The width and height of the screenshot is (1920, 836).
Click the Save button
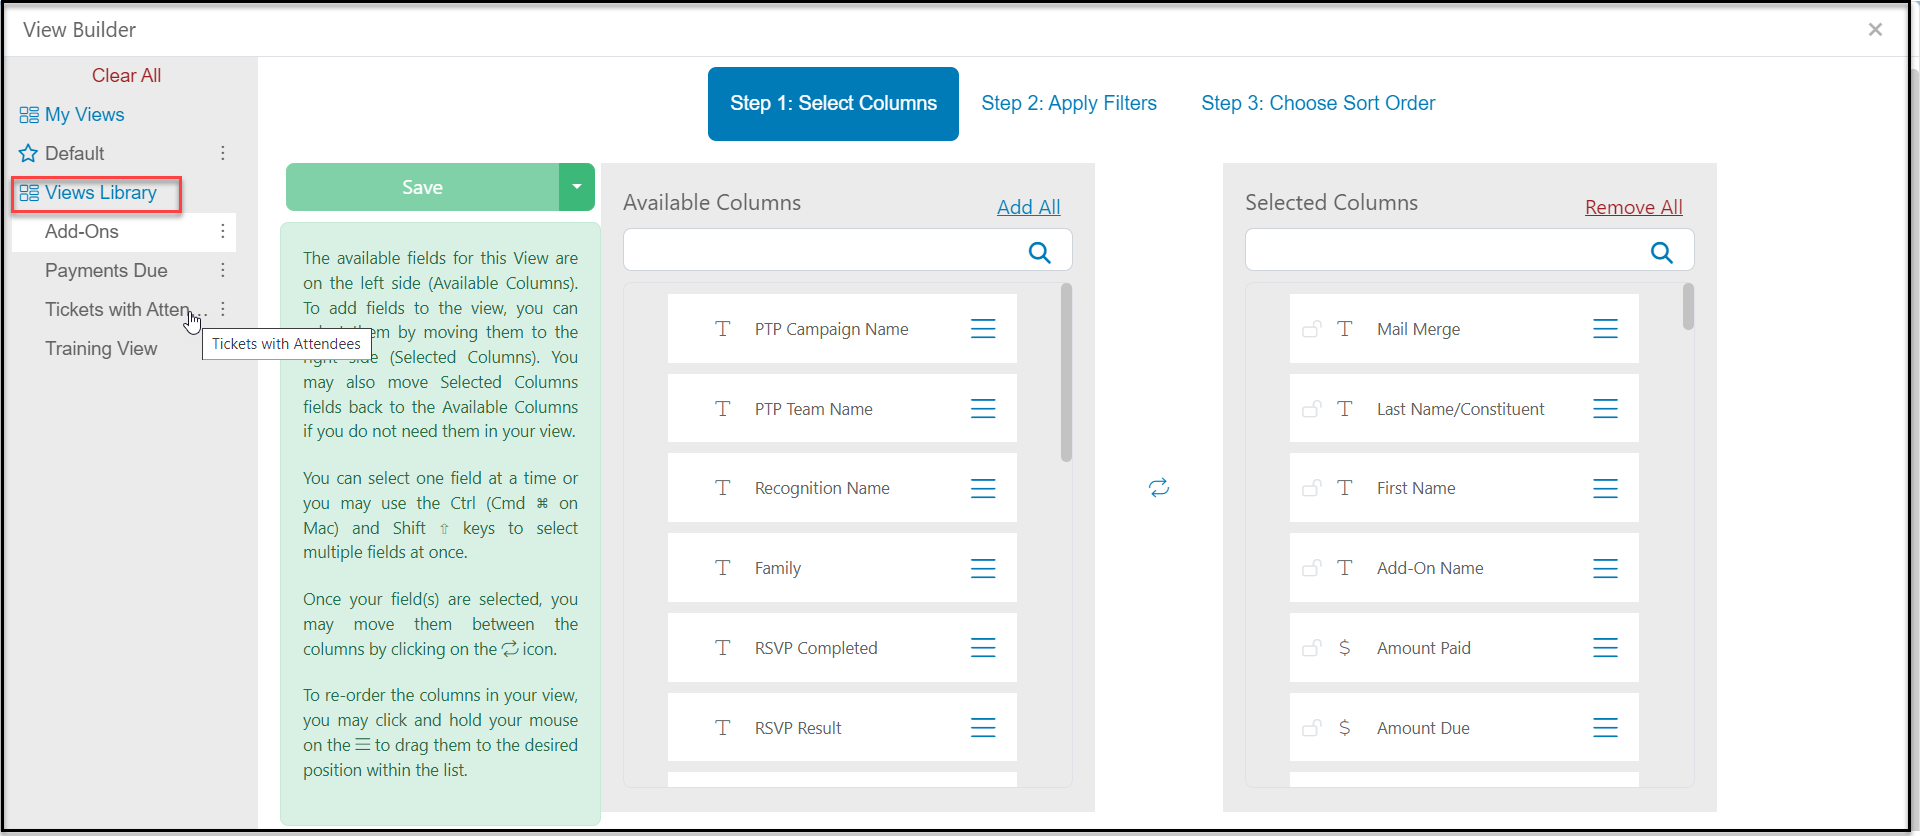[422, 187]
